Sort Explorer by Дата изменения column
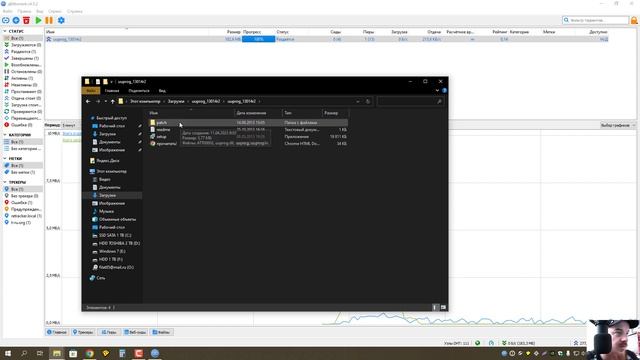This screenshot has width=640, height=360. click(251, 113)
